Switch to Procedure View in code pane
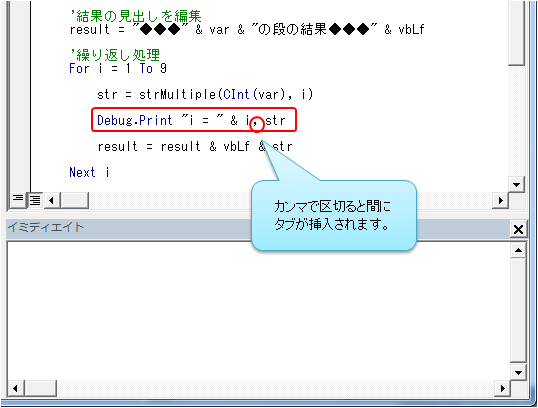Image resolution: width=538 pixels, height=408 pixels. point(17,199)
